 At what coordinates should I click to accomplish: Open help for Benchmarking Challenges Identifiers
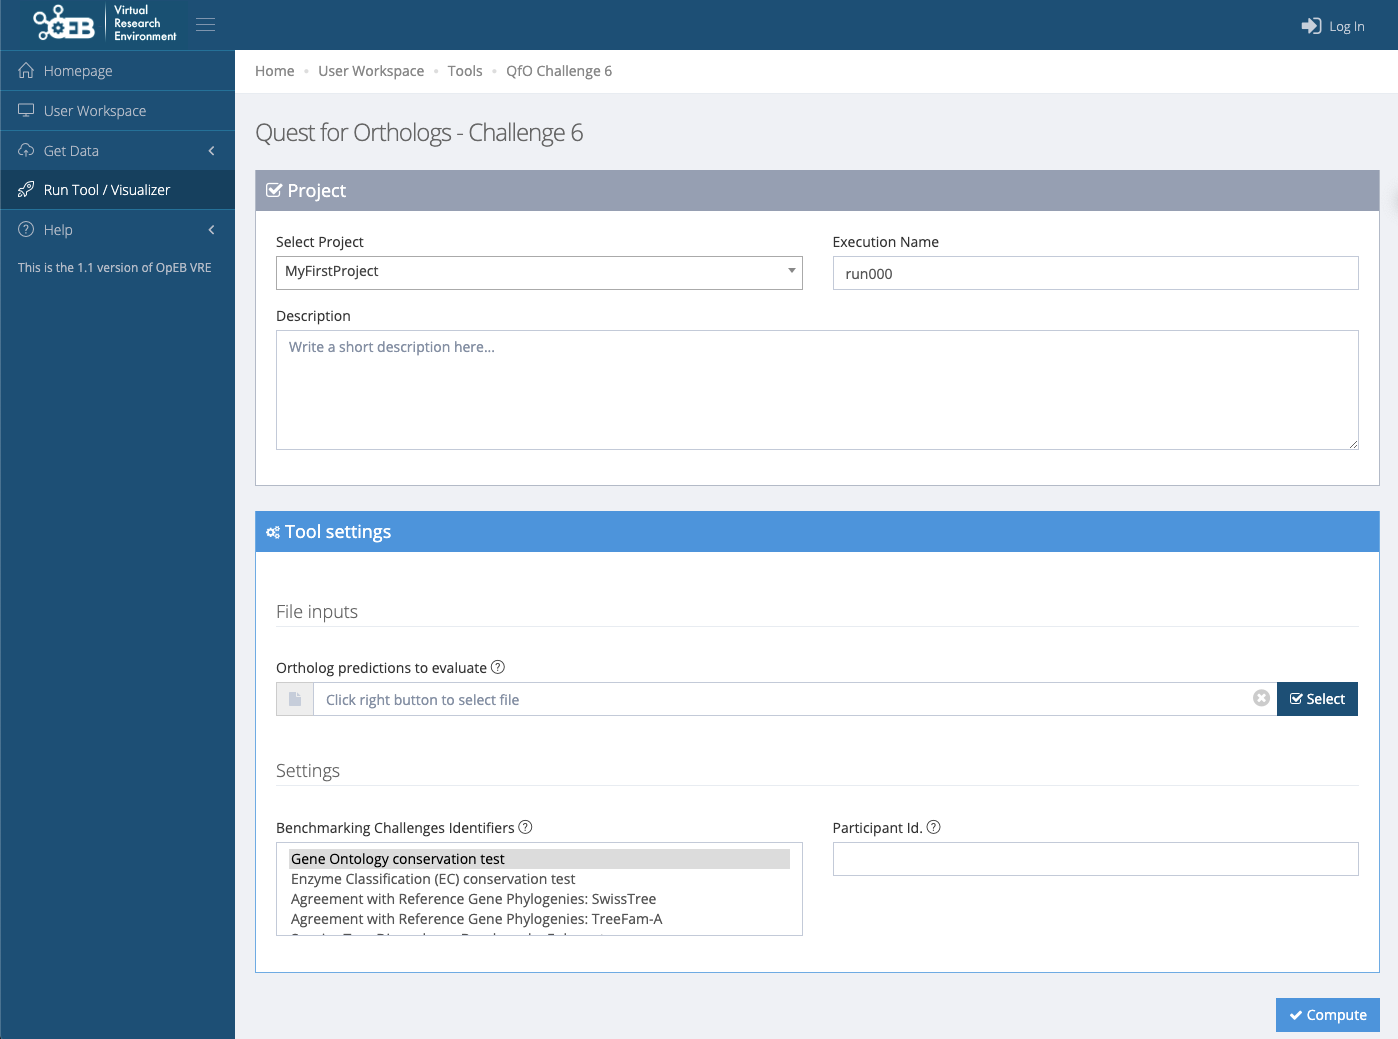(525, 827)
